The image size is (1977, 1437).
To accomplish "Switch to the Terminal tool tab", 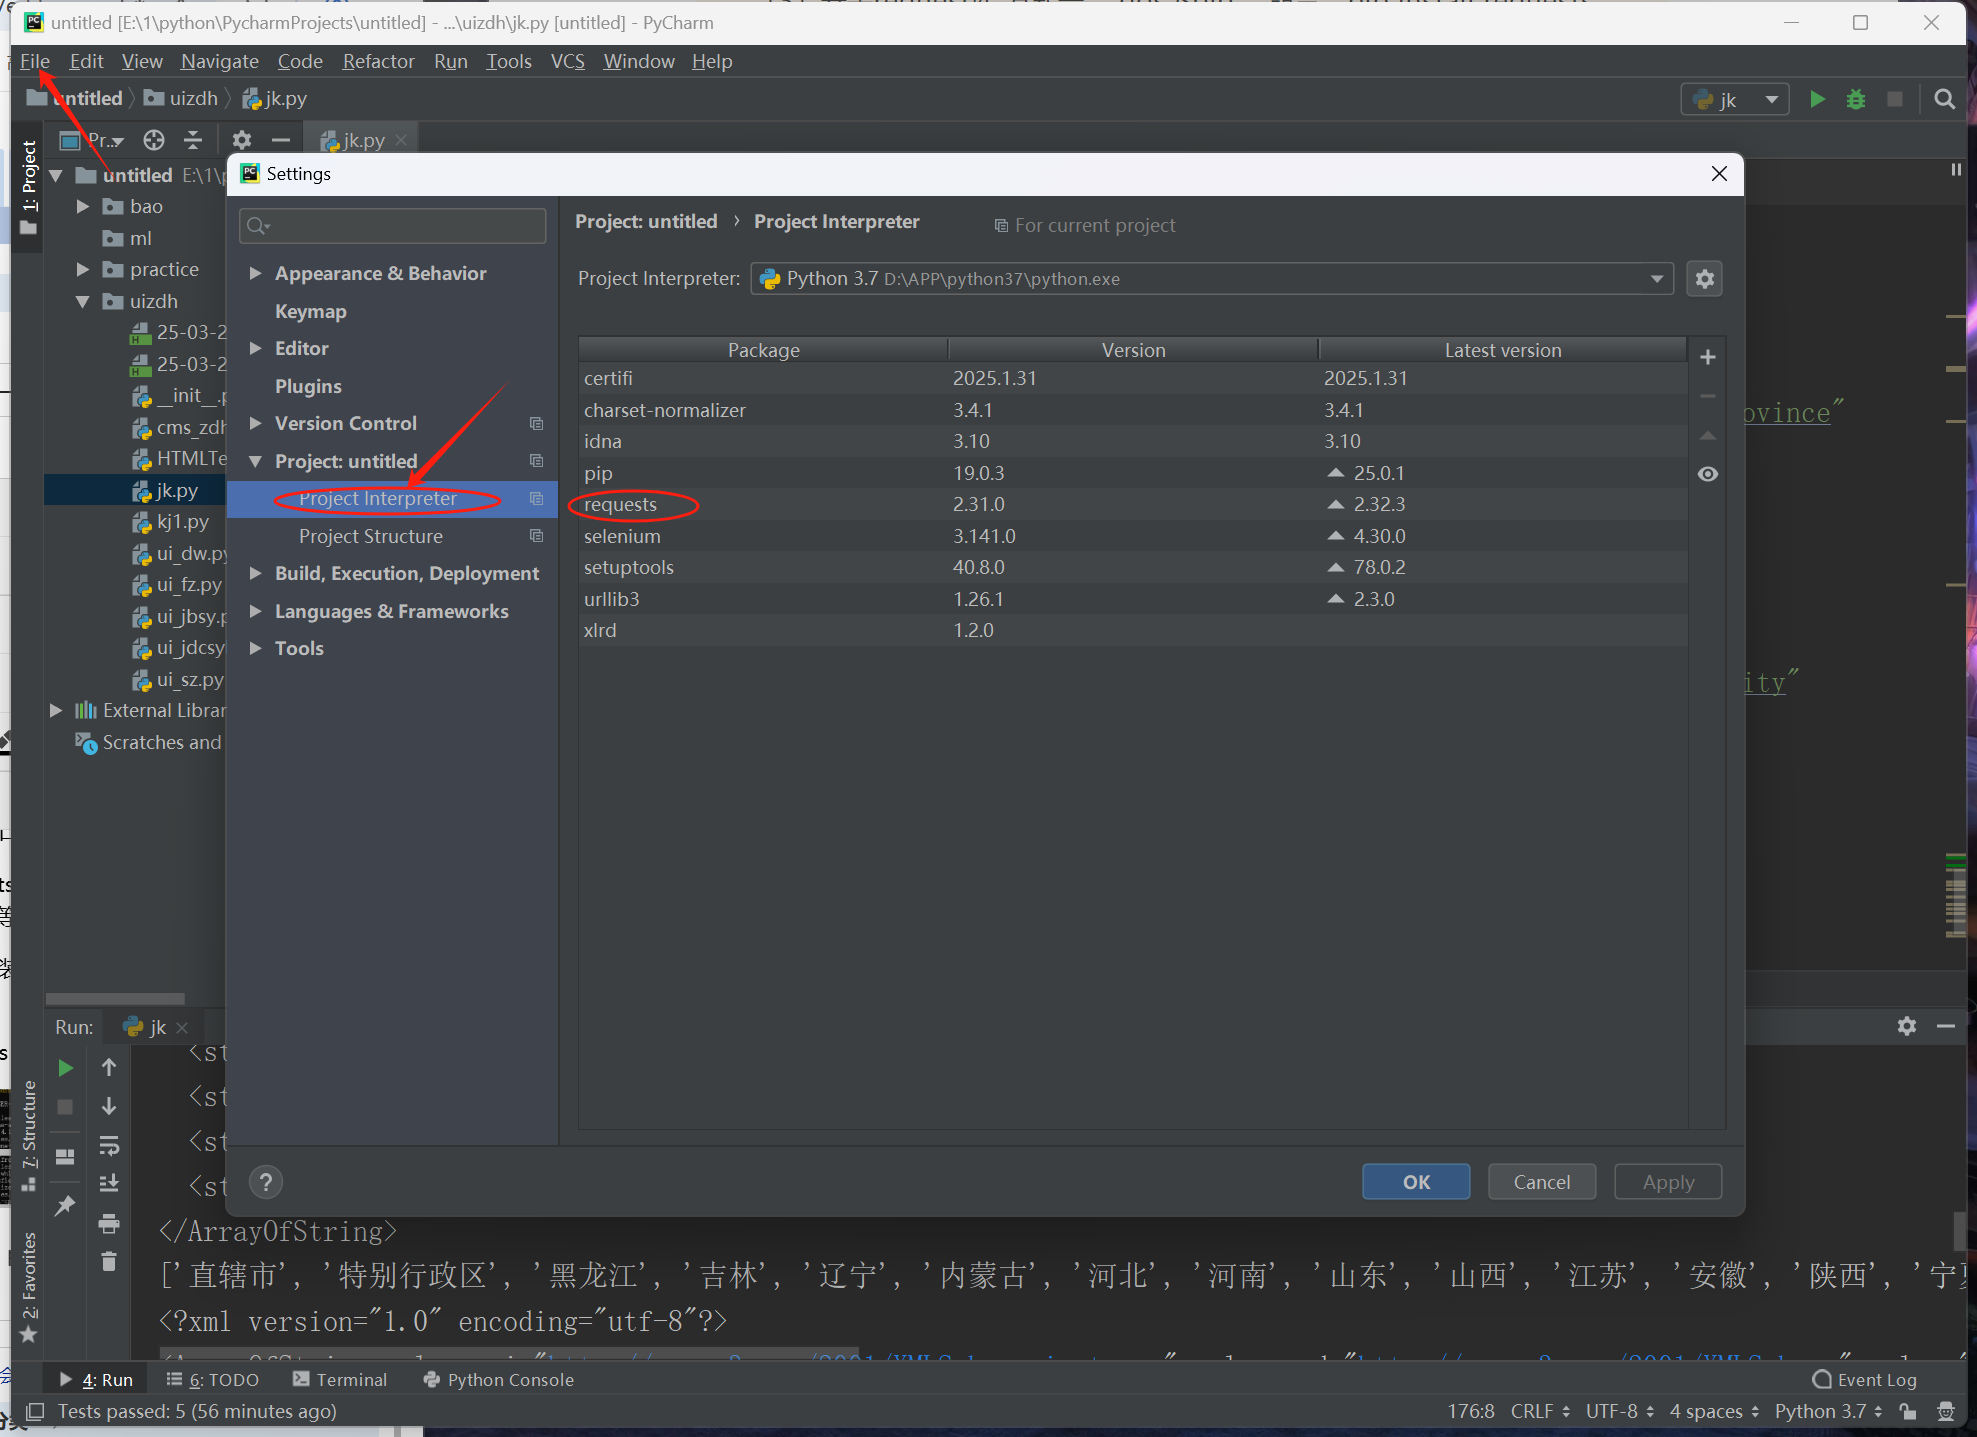I will pos(340,1379).
